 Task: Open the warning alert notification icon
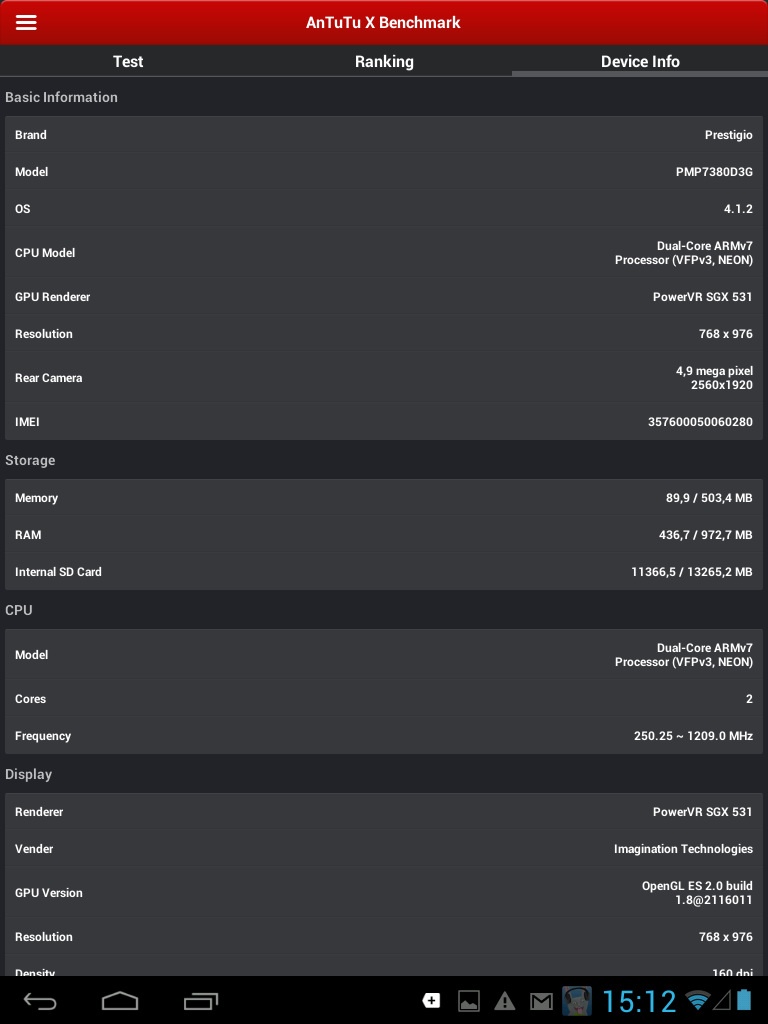505,1001
